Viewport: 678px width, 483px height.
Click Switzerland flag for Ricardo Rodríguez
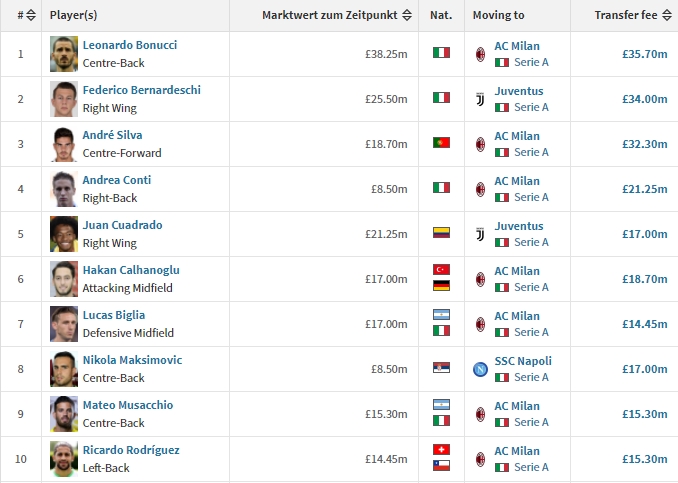441,450
